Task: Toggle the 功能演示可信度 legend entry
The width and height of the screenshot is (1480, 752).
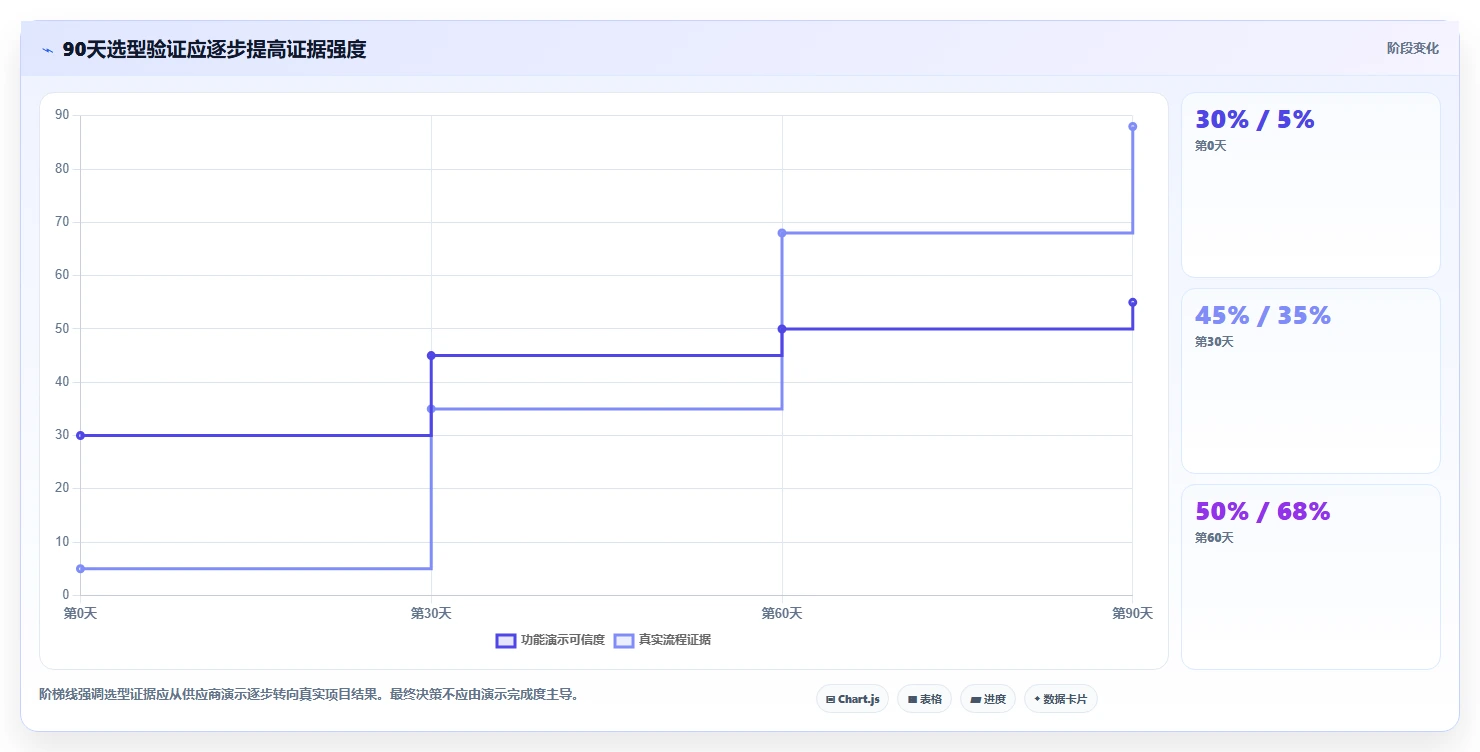Action: coord(551,640)
